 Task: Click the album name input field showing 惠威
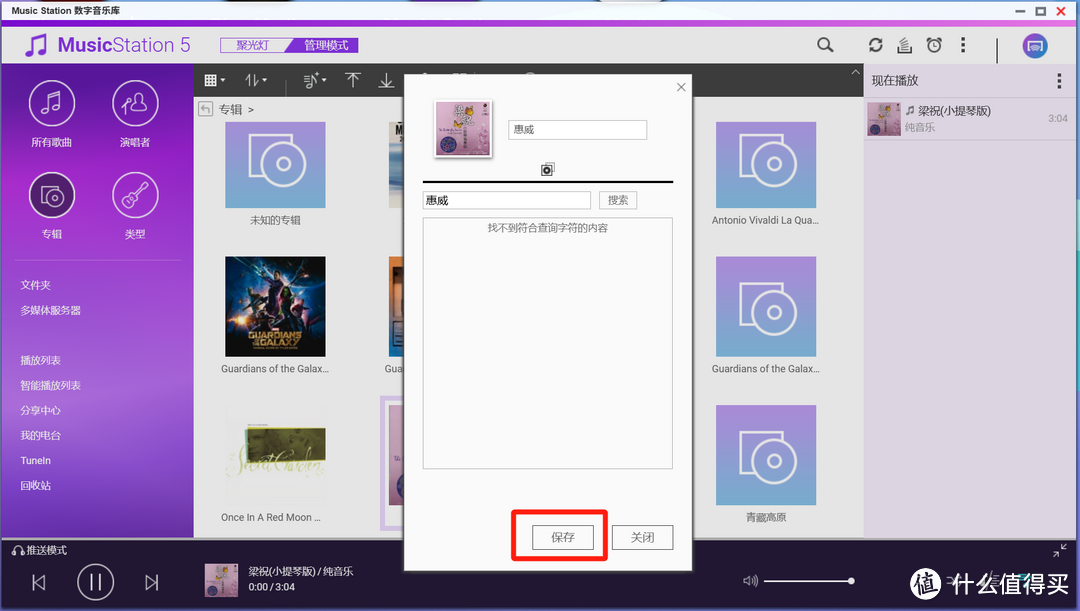577,129
